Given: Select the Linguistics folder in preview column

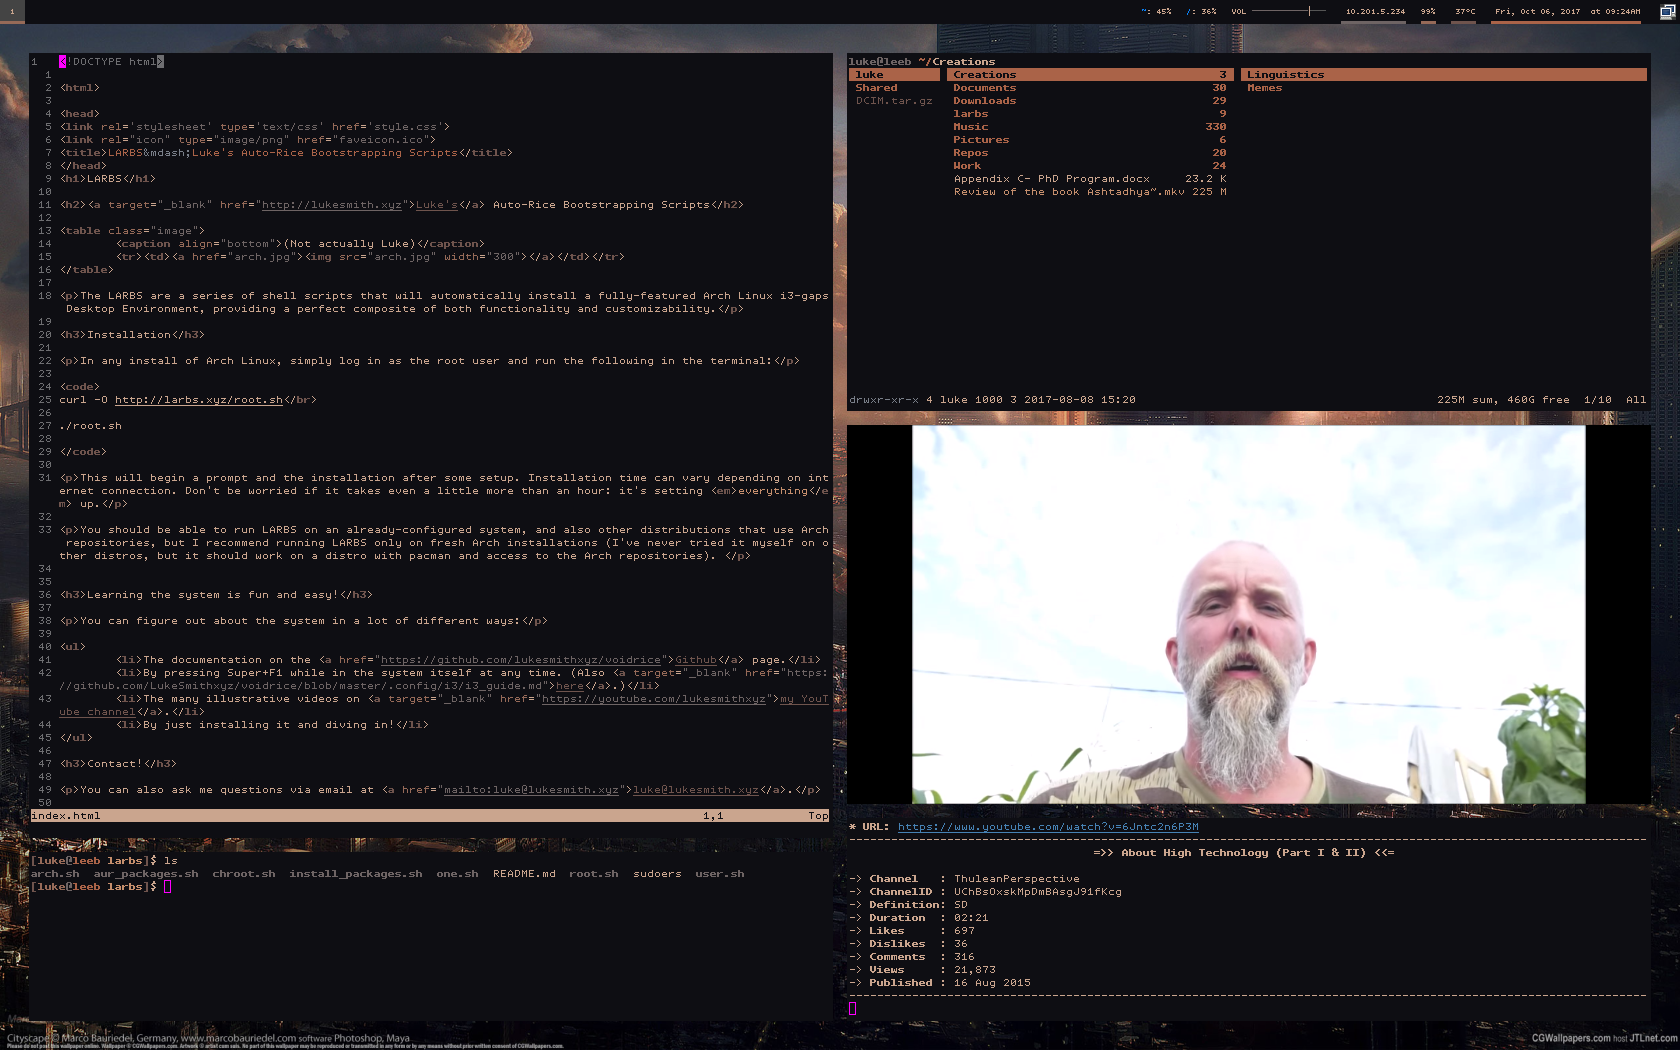Looking at the screenshot, I should (x=1285, y=75).
